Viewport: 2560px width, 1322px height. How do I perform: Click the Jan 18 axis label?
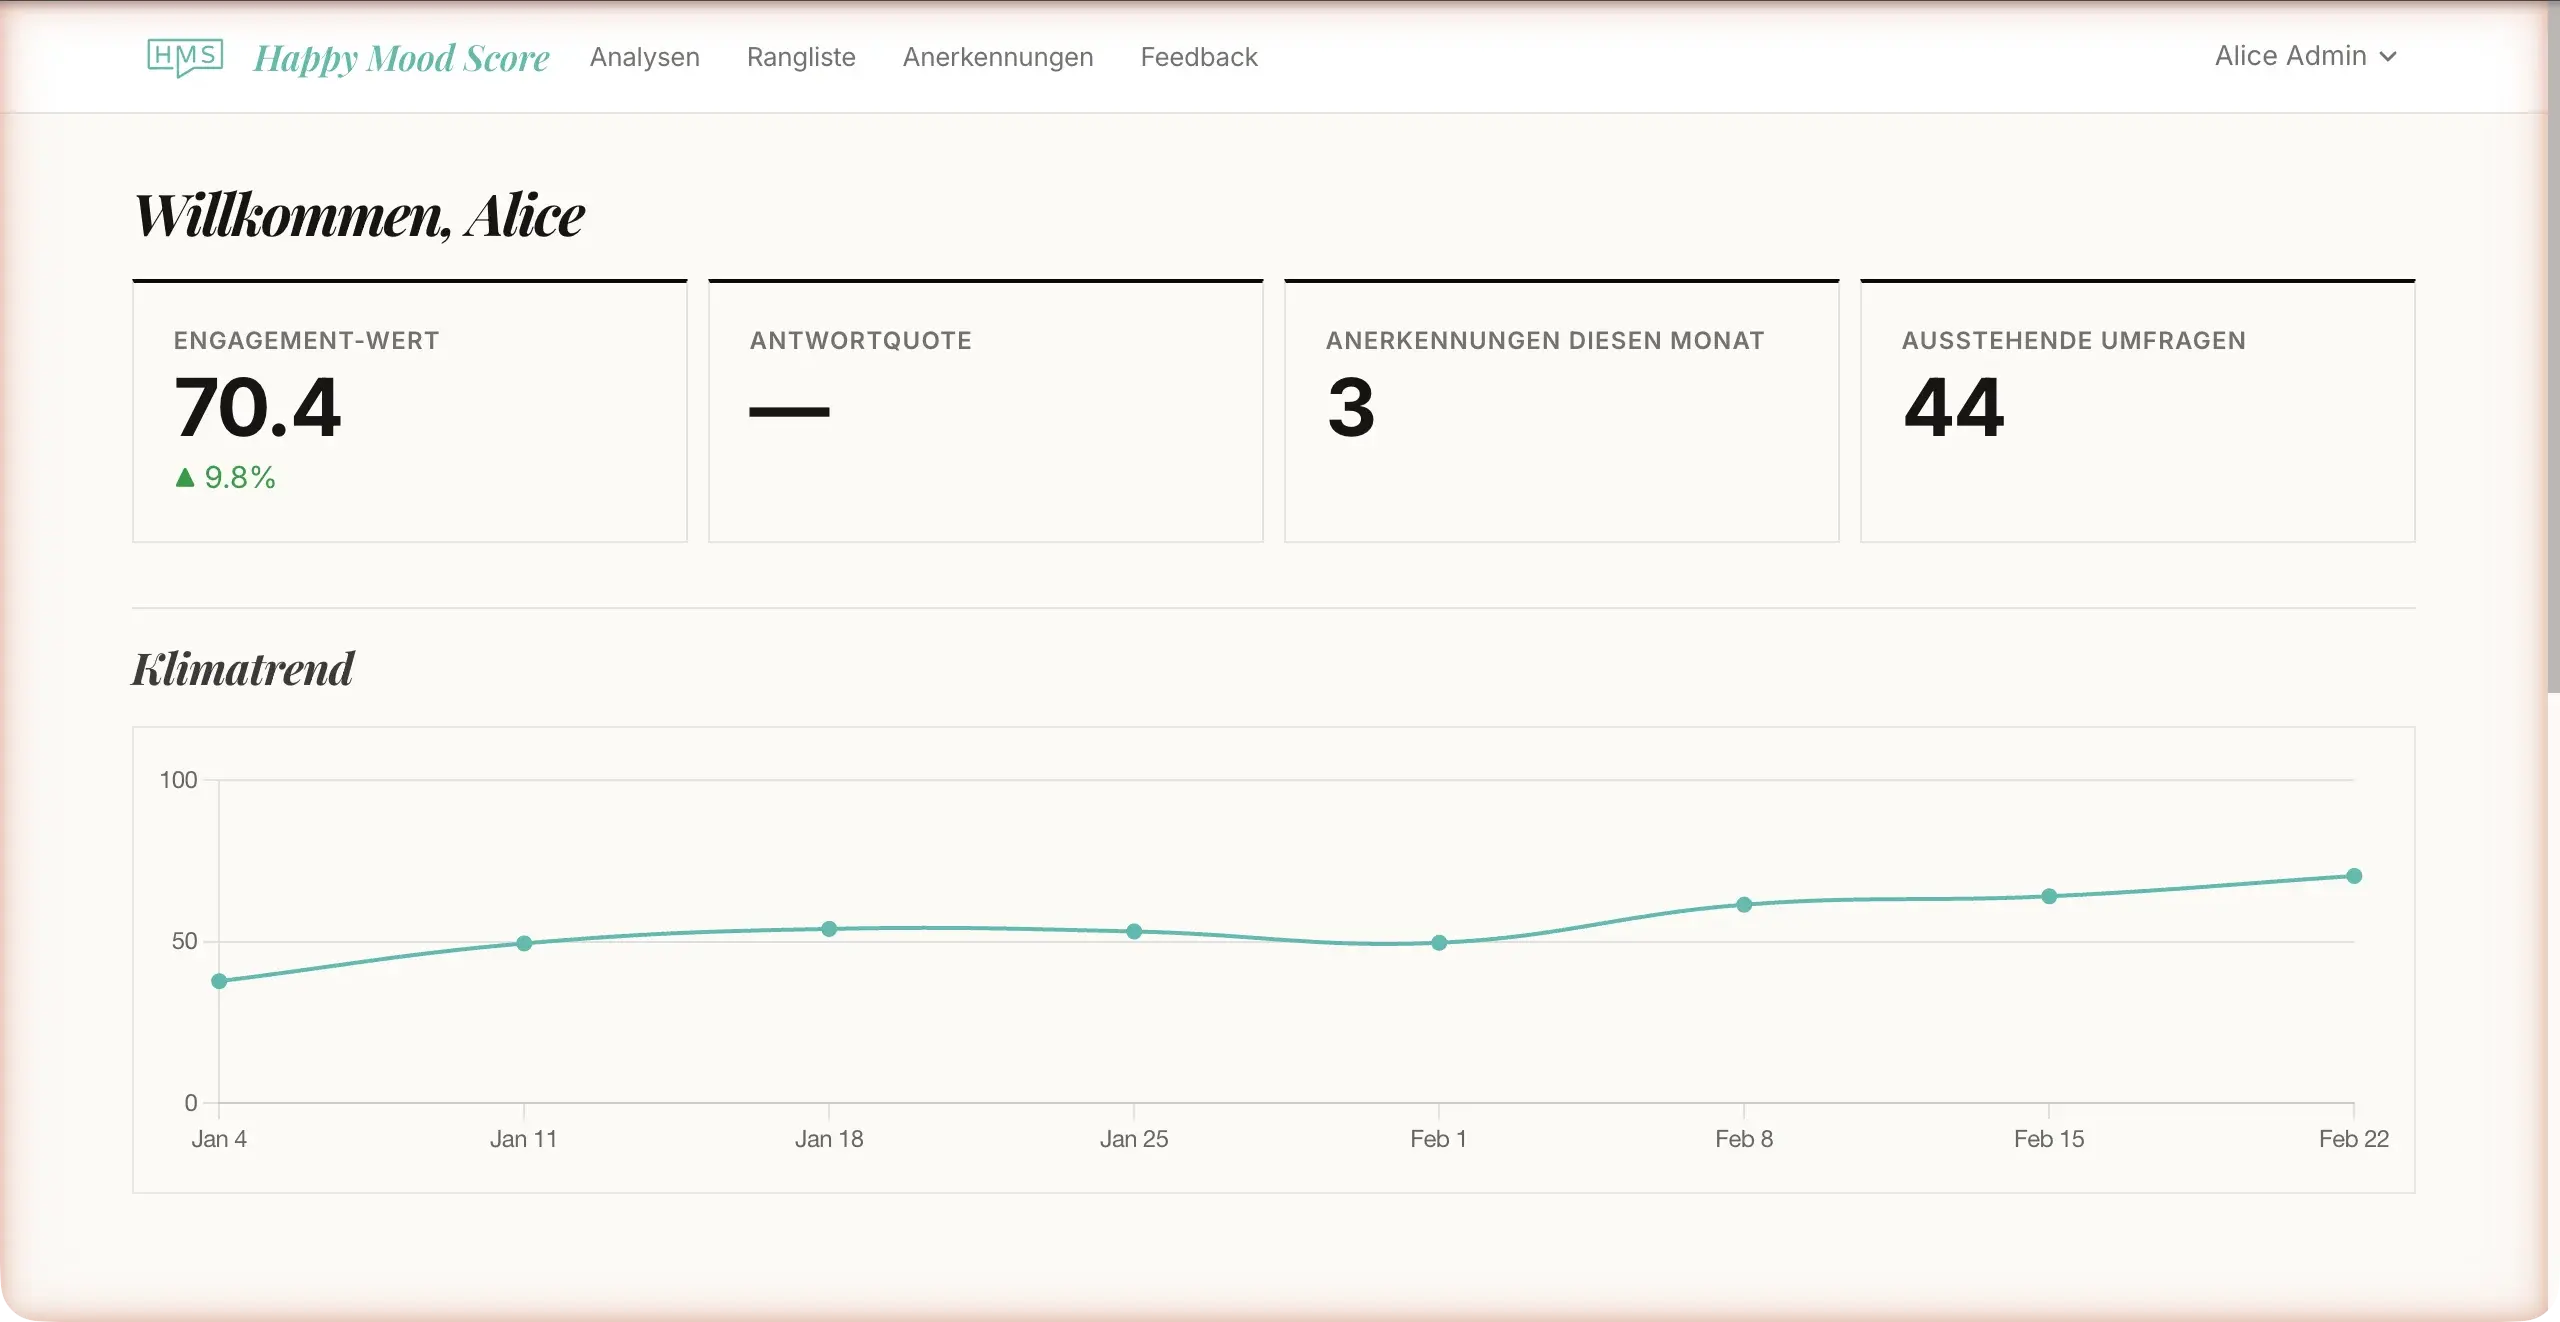(x=830, y=1139)
